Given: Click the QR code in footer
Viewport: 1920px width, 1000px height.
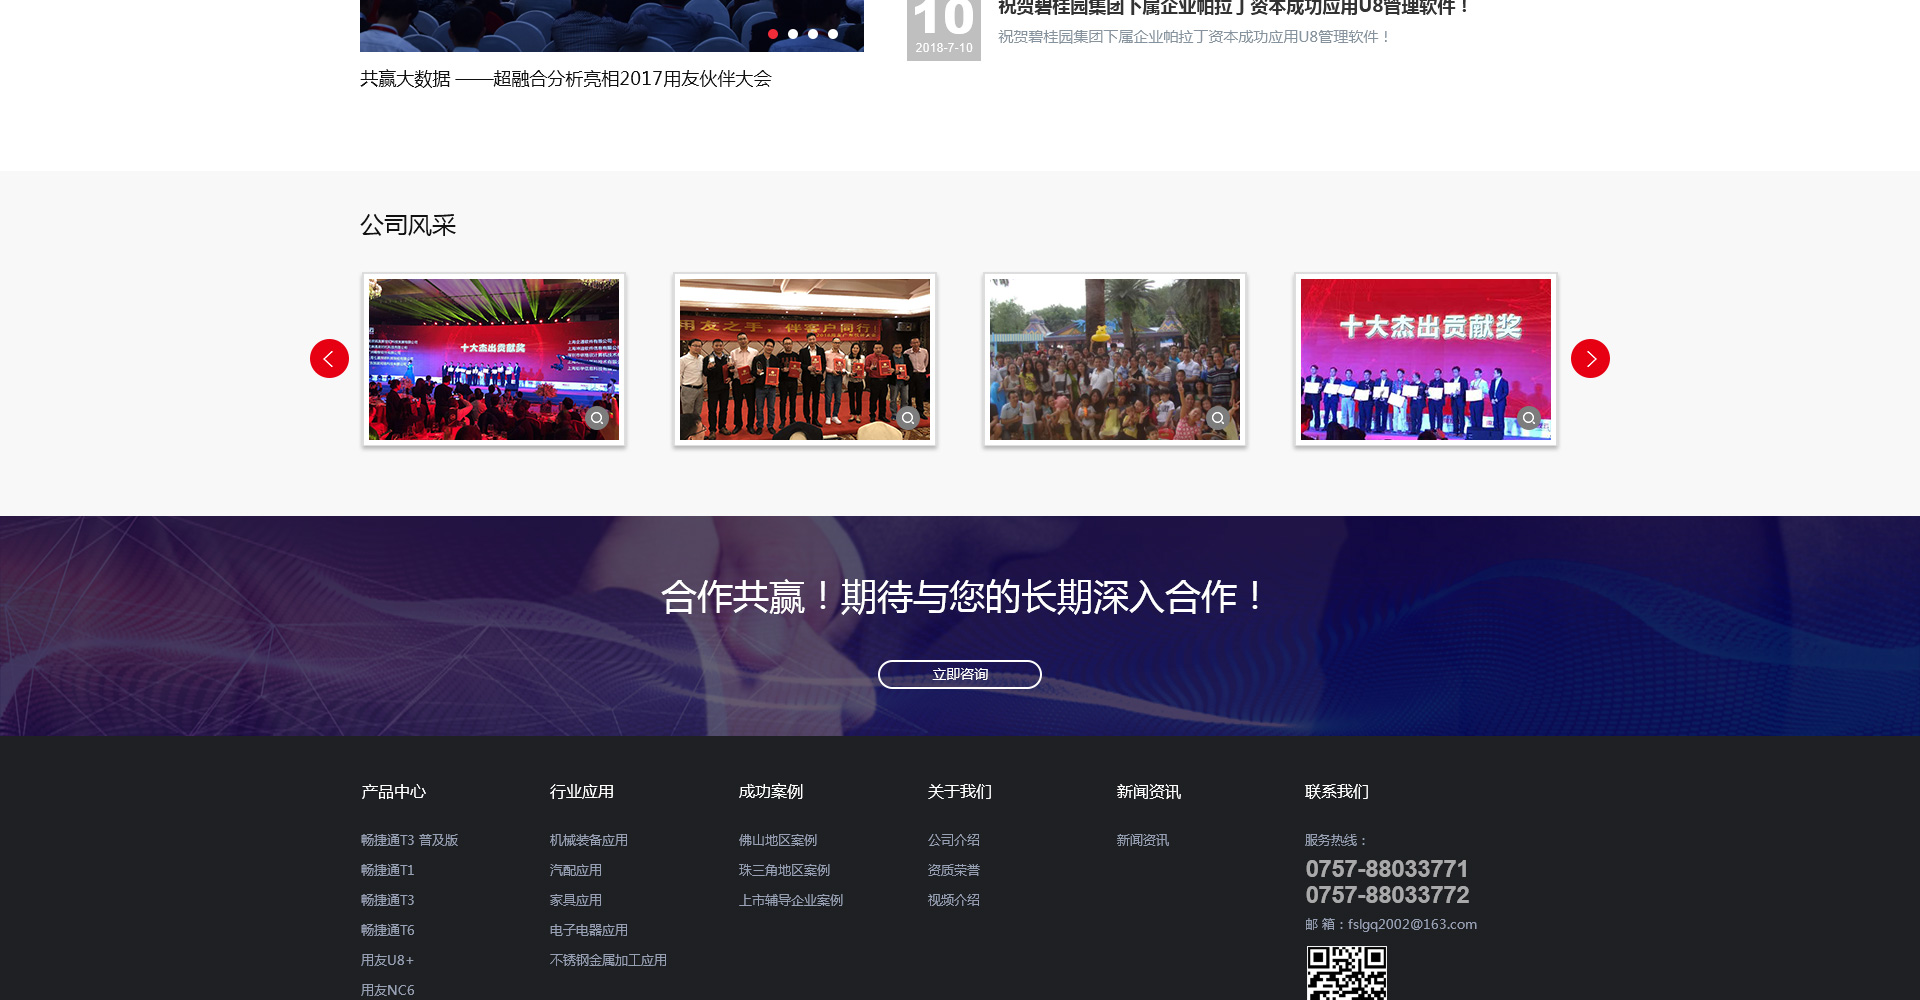Looking at the screenshot, I should point(1346,974).
